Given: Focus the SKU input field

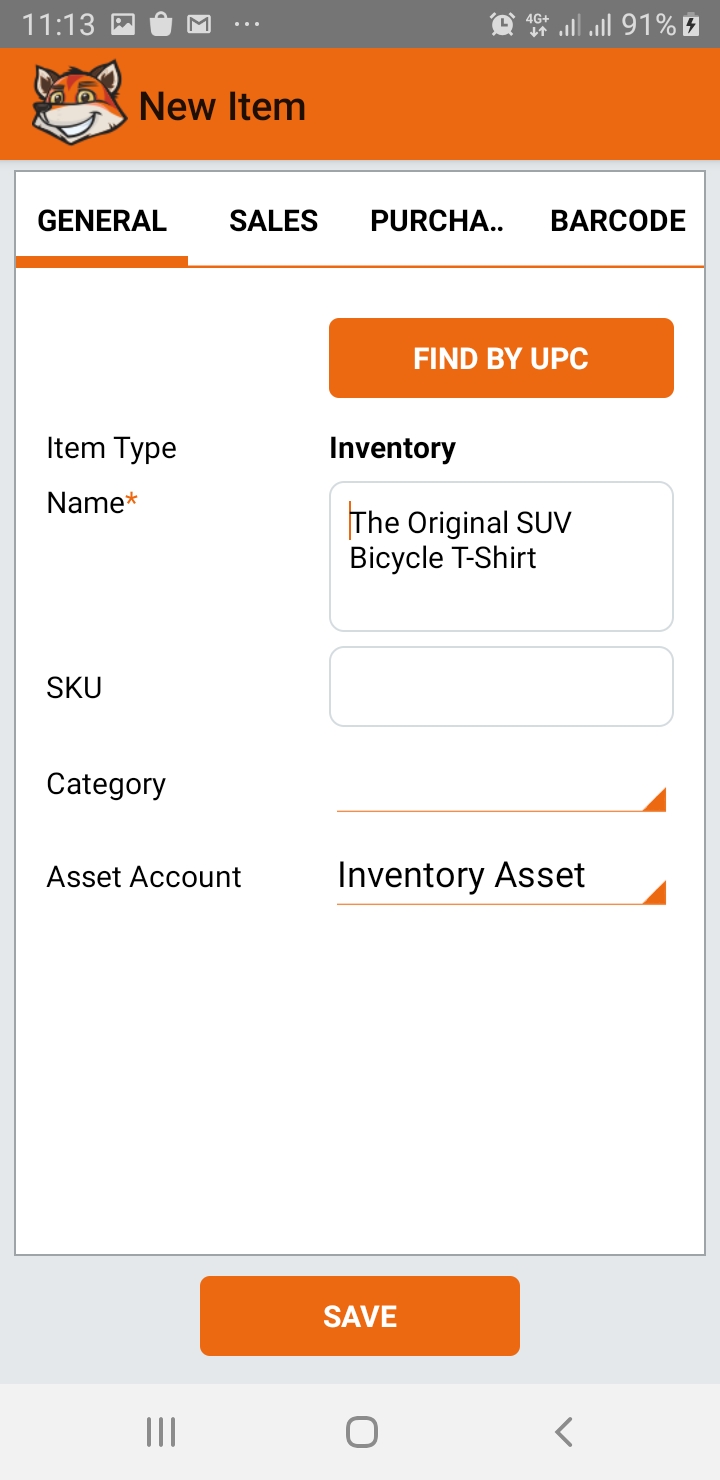Looking at the screenshot, I should tap(501, 687).
